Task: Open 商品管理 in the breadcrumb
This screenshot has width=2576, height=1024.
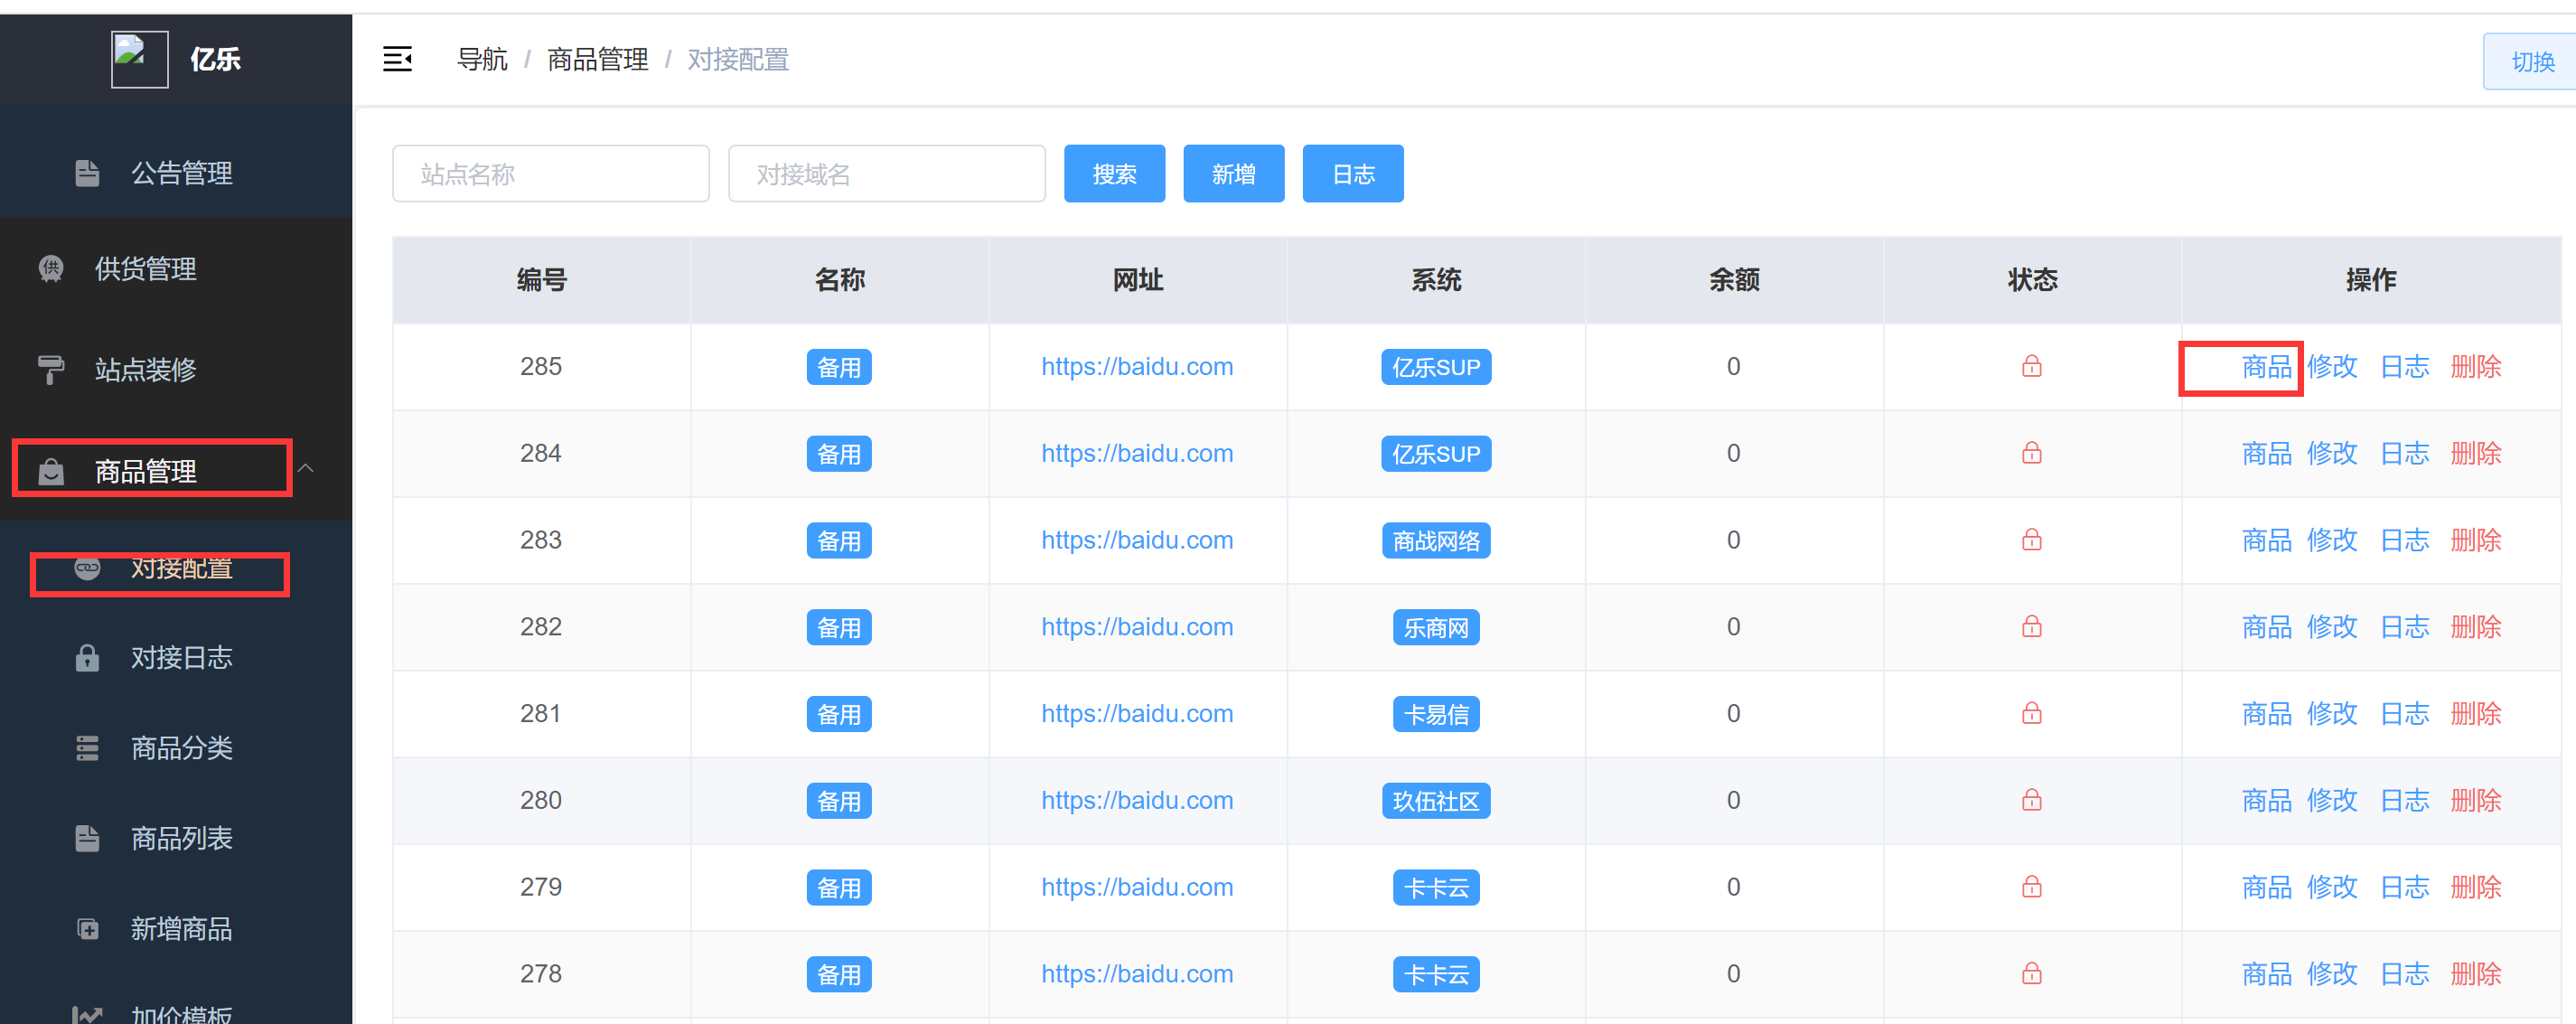Action: point(597,60)
